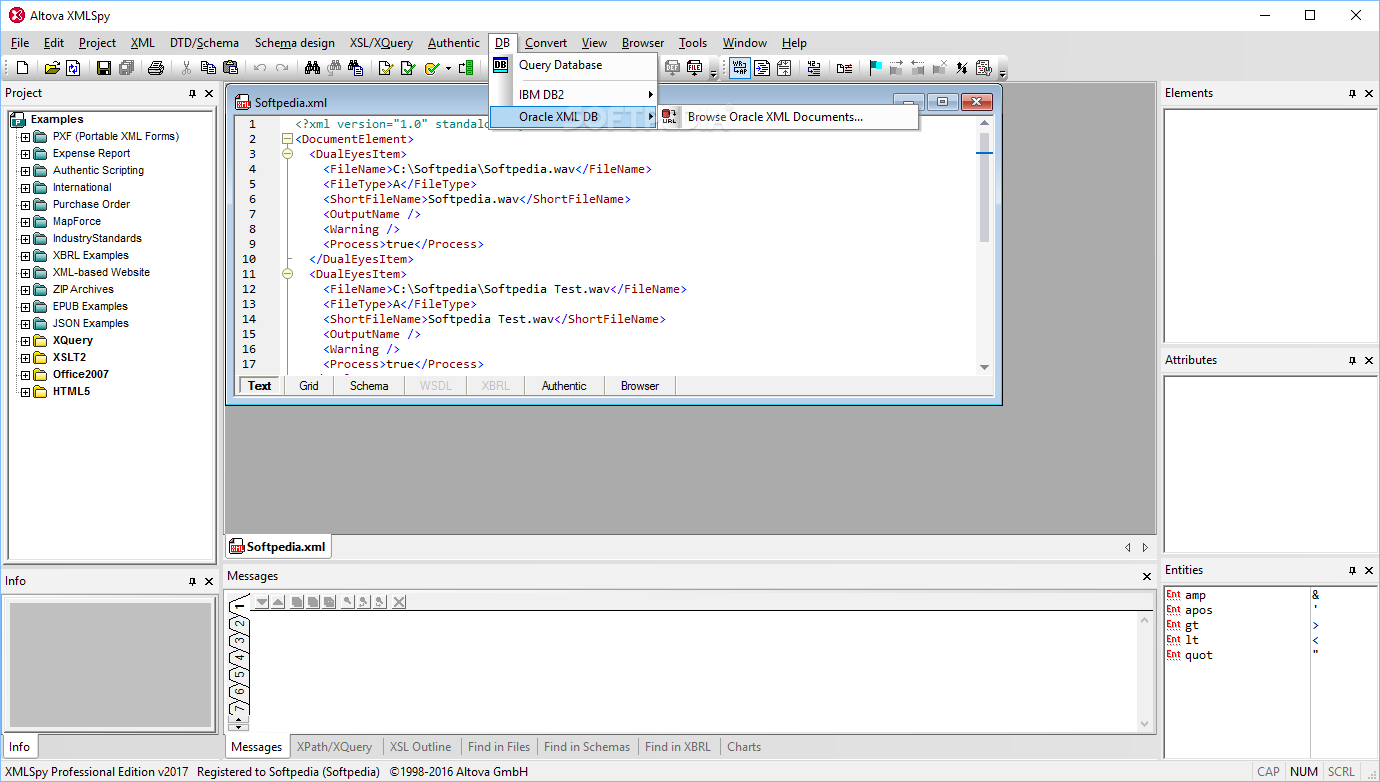Create a new document with the blank page icon
The image size is (1380, 782).
click(x=22, y=68)
